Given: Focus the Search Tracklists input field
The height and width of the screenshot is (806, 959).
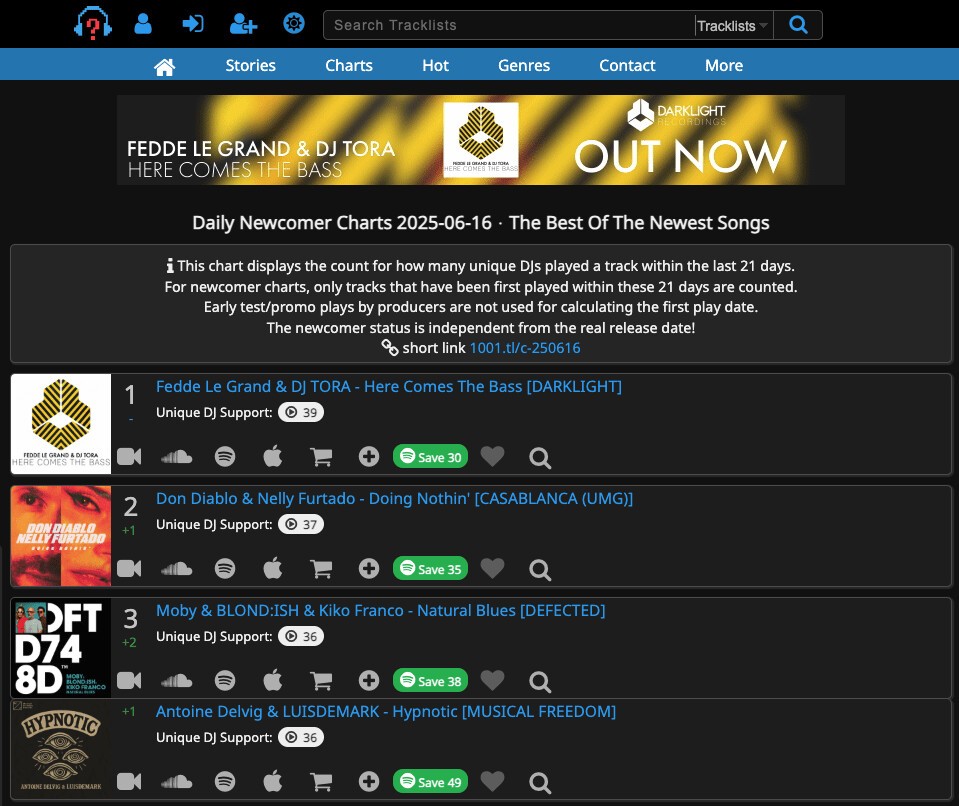Looking at the screenshot, I should pyautogui.click(x=509, y=25).
